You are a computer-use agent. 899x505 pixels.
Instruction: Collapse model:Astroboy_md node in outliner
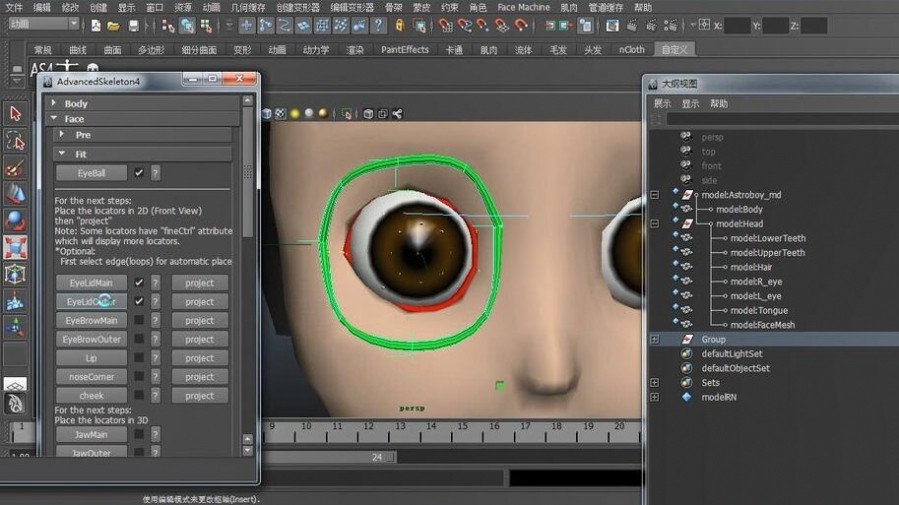(654, 195)
